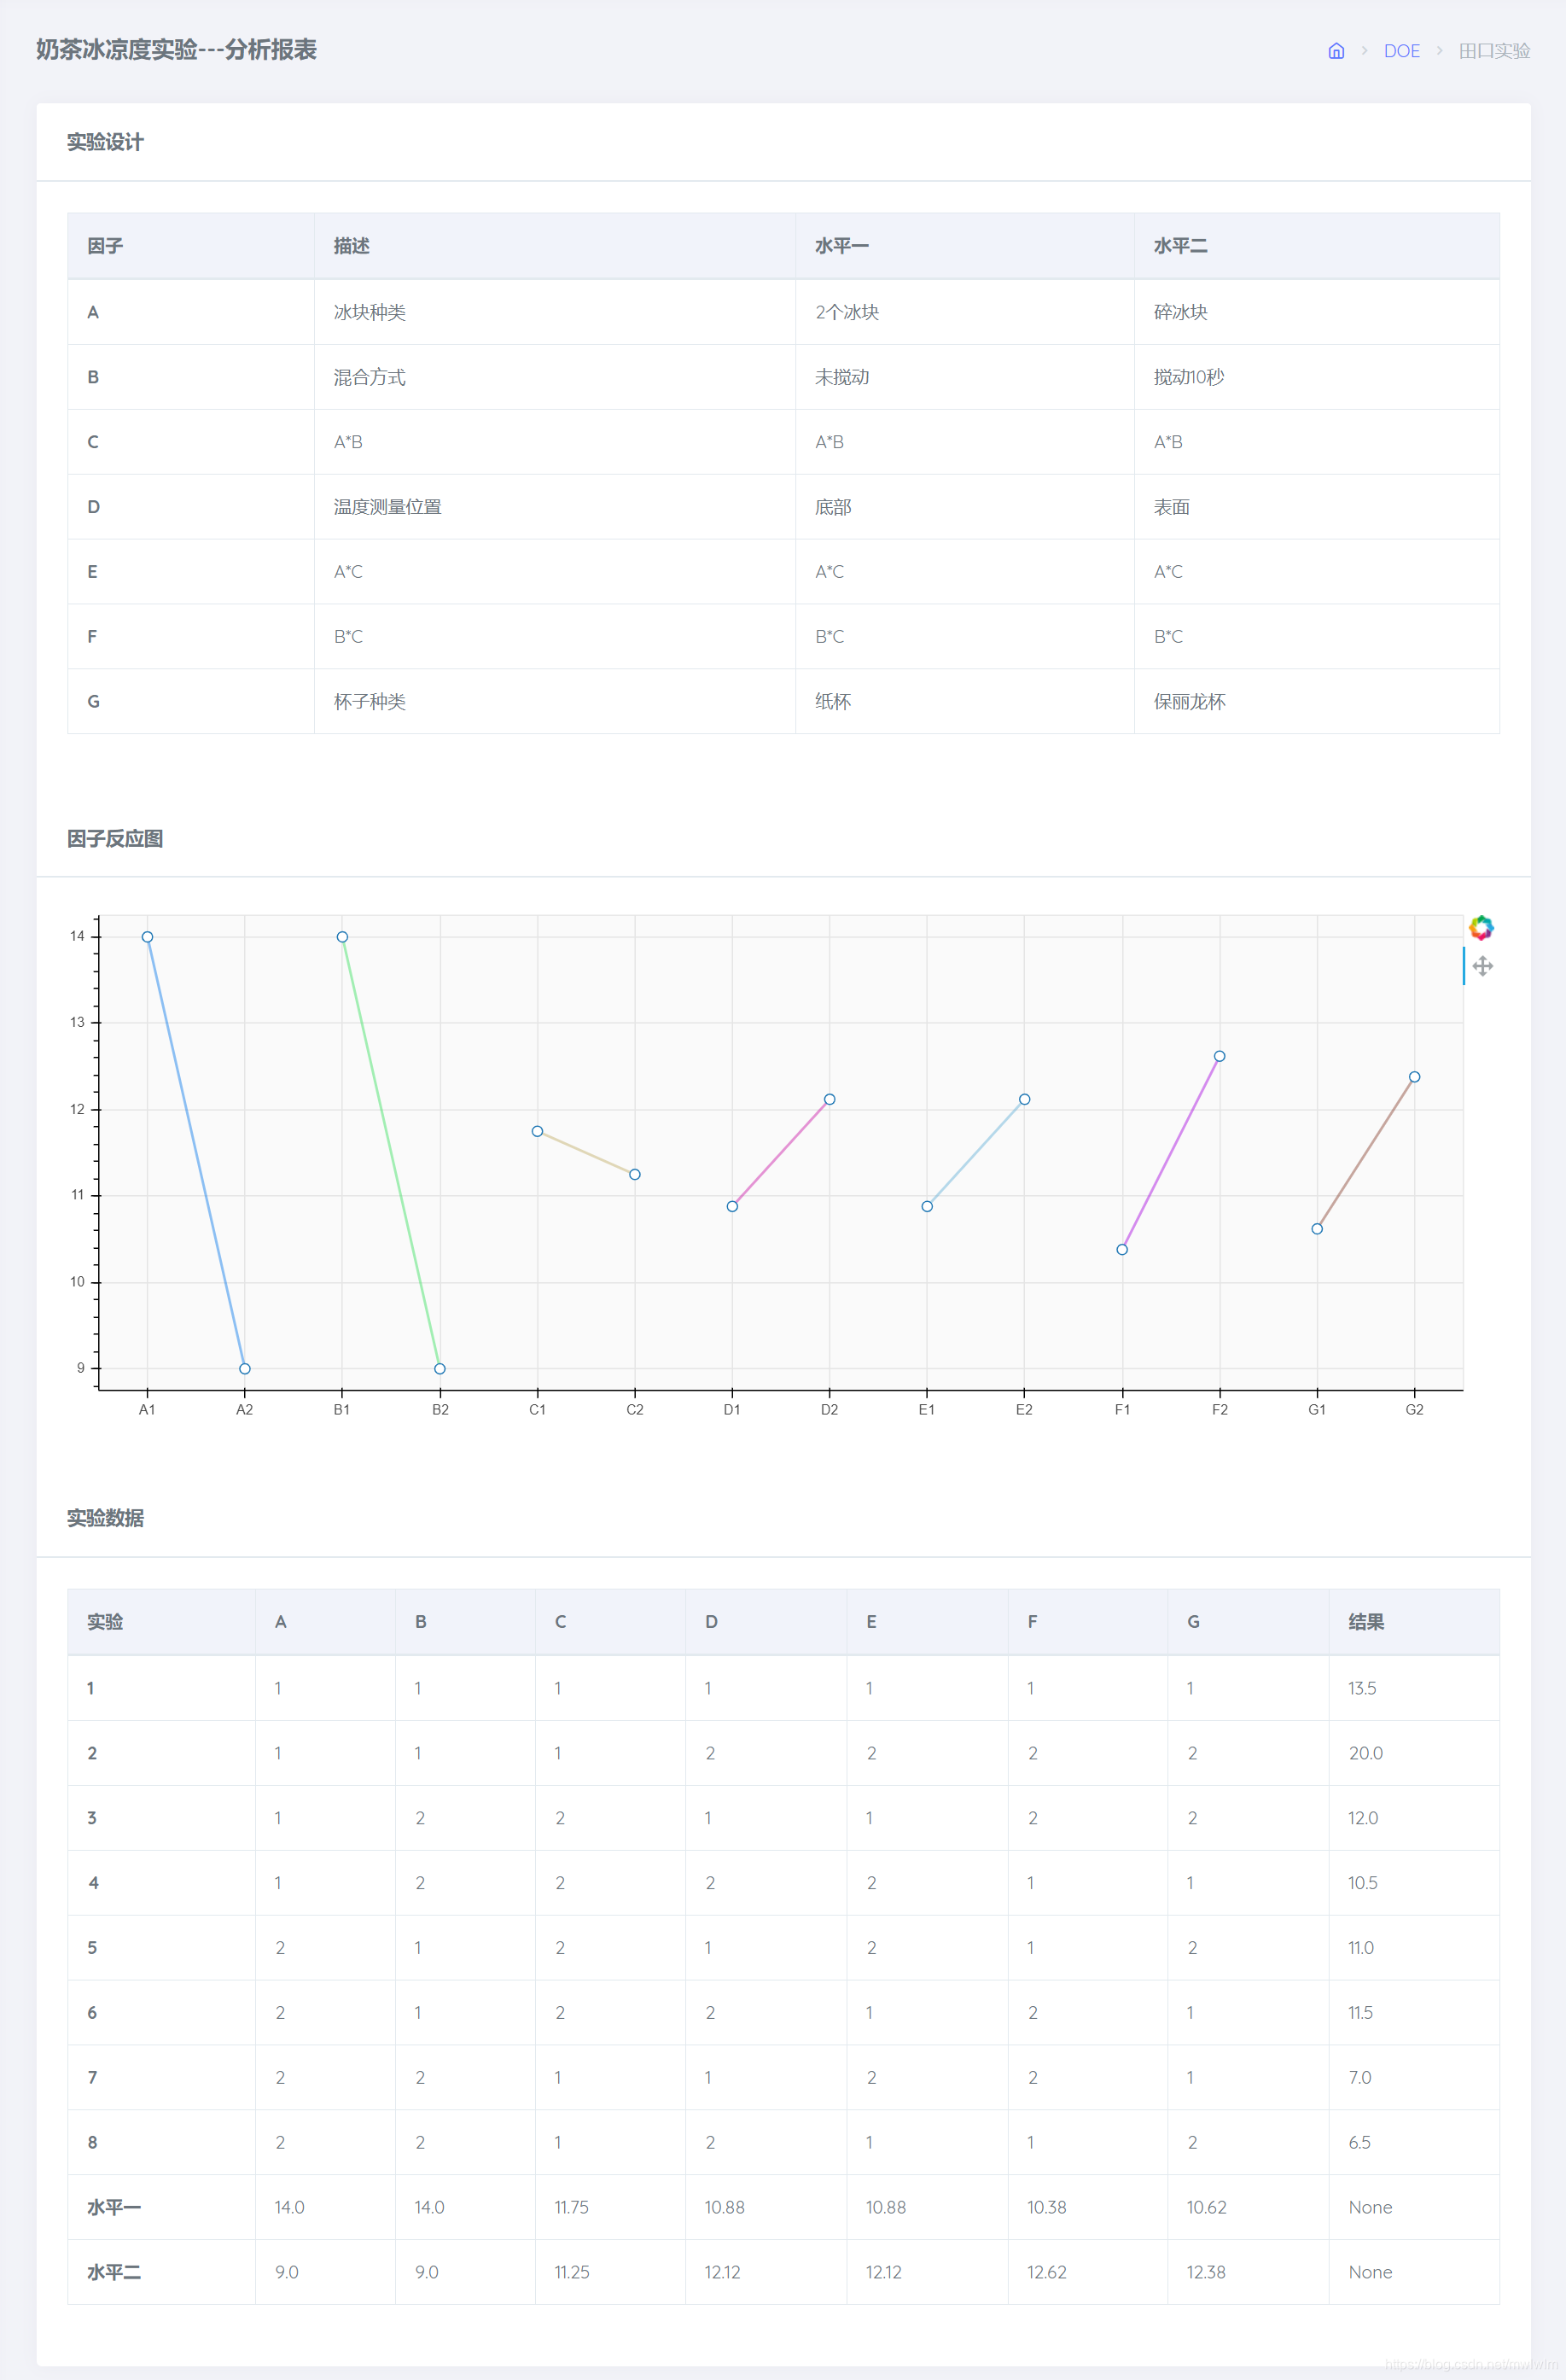This screenshot has width=1566, height=2380.
Task: Click the C1 data point marker
Action: point(538,1131)
